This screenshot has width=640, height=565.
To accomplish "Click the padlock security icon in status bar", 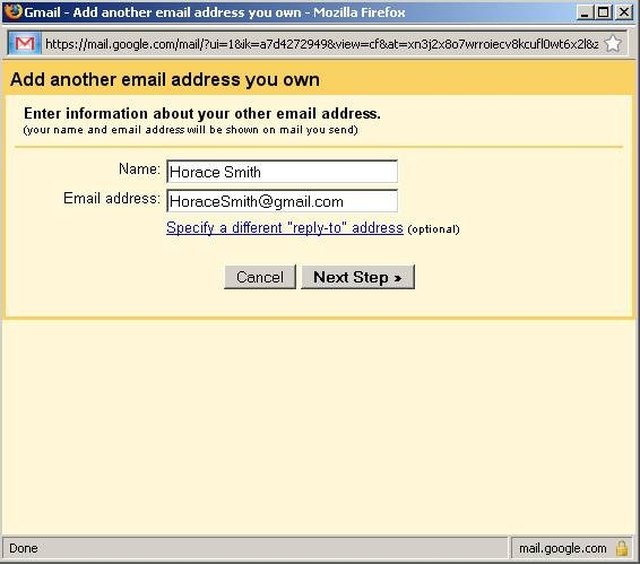I will (x=622, y=548).
